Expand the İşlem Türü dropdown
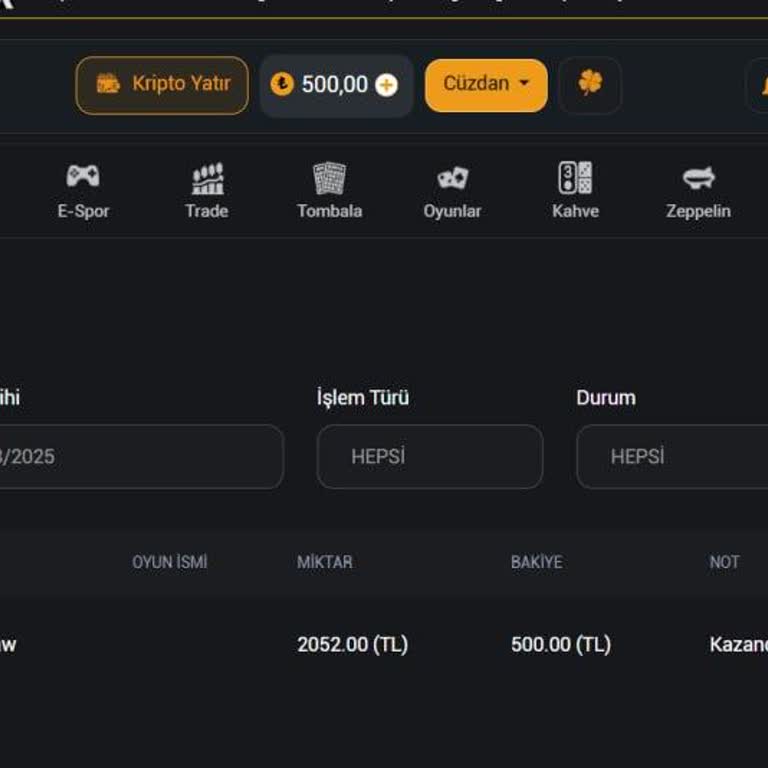Viewport: 768px width, 768px height. [x=430, y=457]
